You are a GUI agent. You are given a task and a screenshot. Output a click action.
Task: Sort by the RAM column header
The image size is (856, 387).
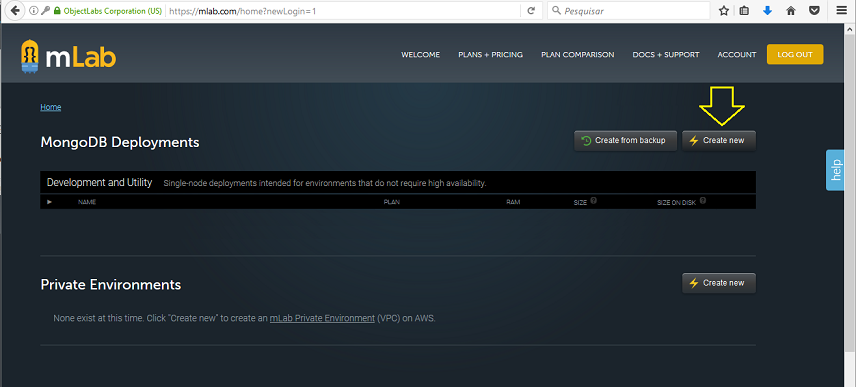pyautogui.click(x=513, y=202)
